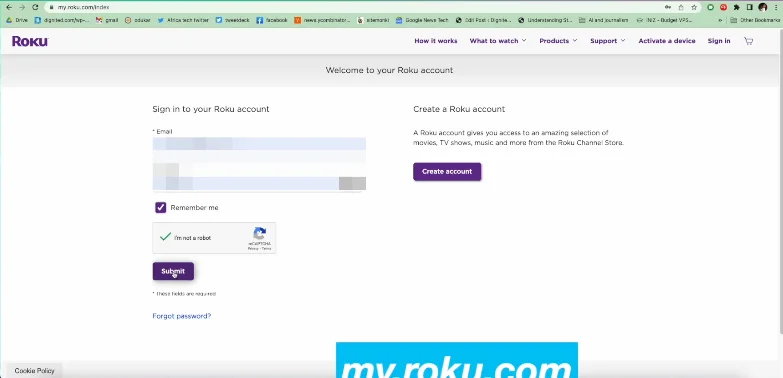Click Sign in in the top navigation

[x=719, y=41]
